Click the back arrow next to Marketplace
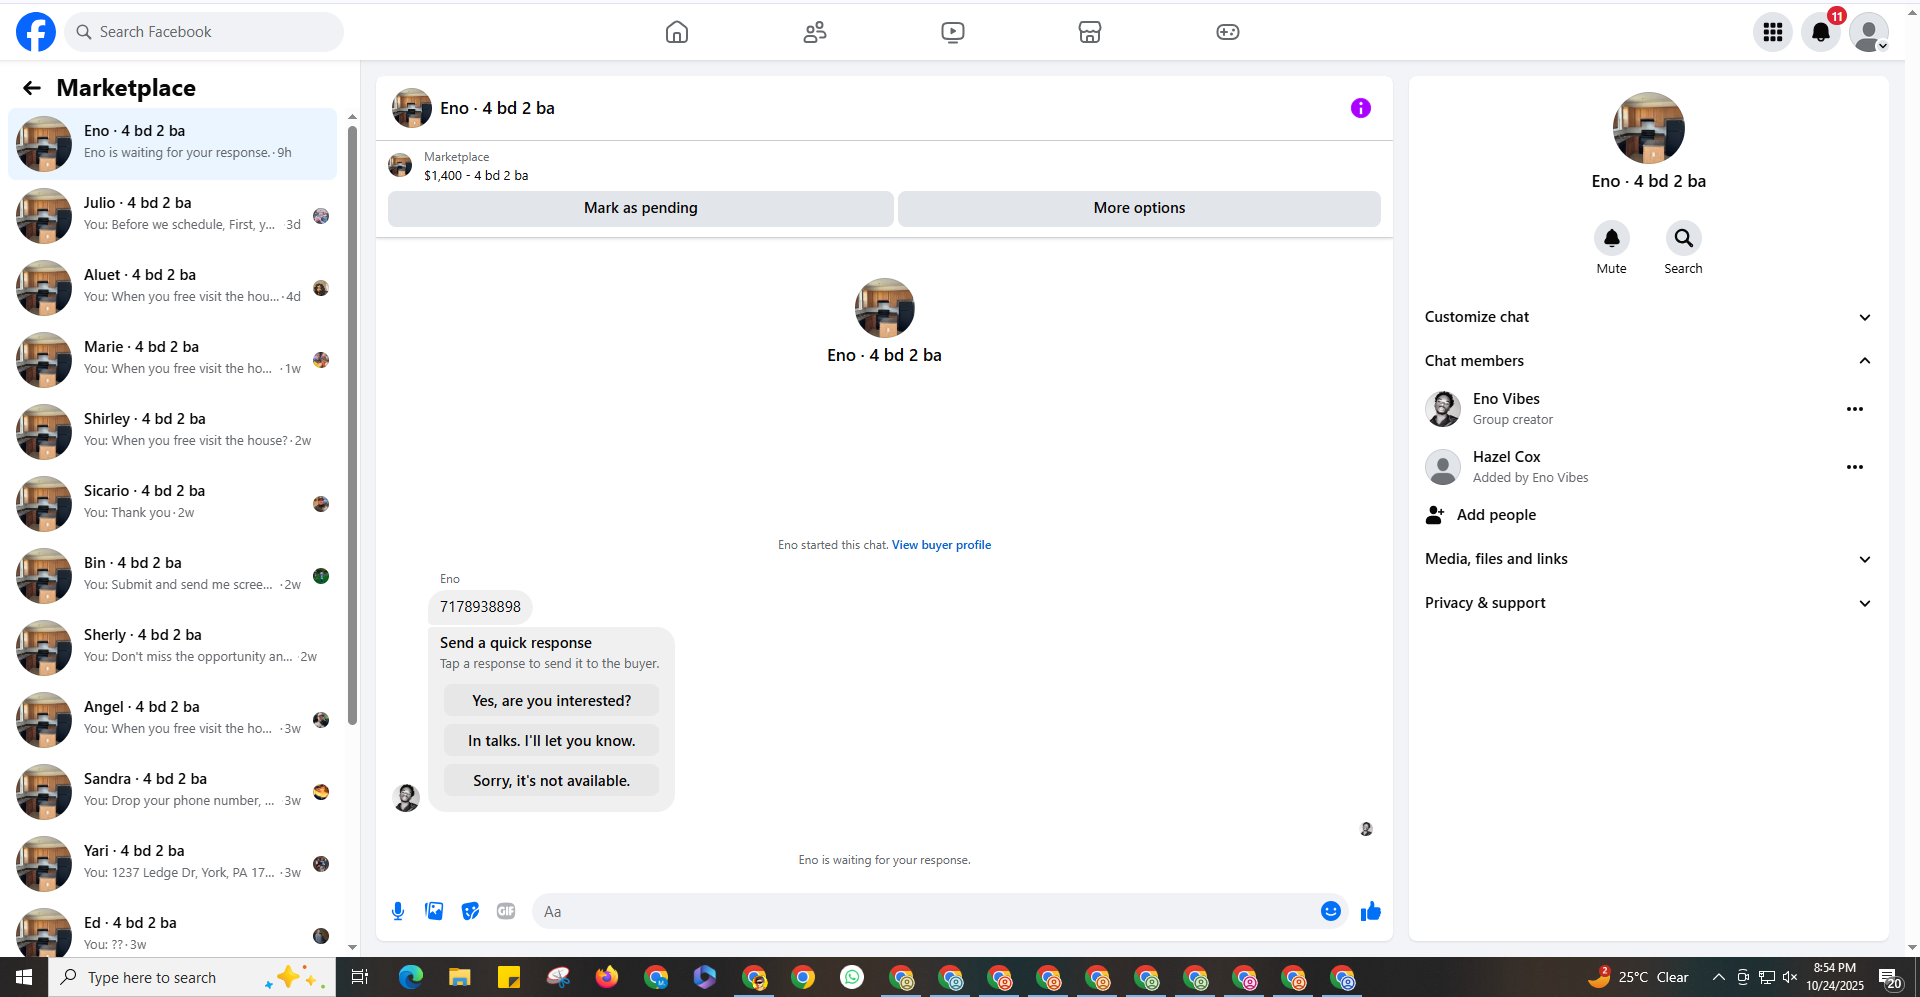The height and width of the screenshot is (997, 1920). tap(32, 88)
